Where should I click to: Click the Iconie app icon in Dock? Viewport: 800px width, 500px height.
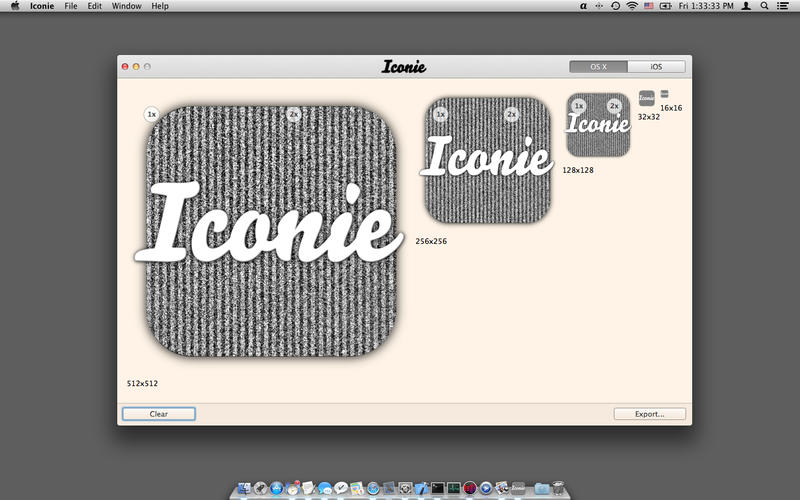pyautogui.click(x=518, y=488)
